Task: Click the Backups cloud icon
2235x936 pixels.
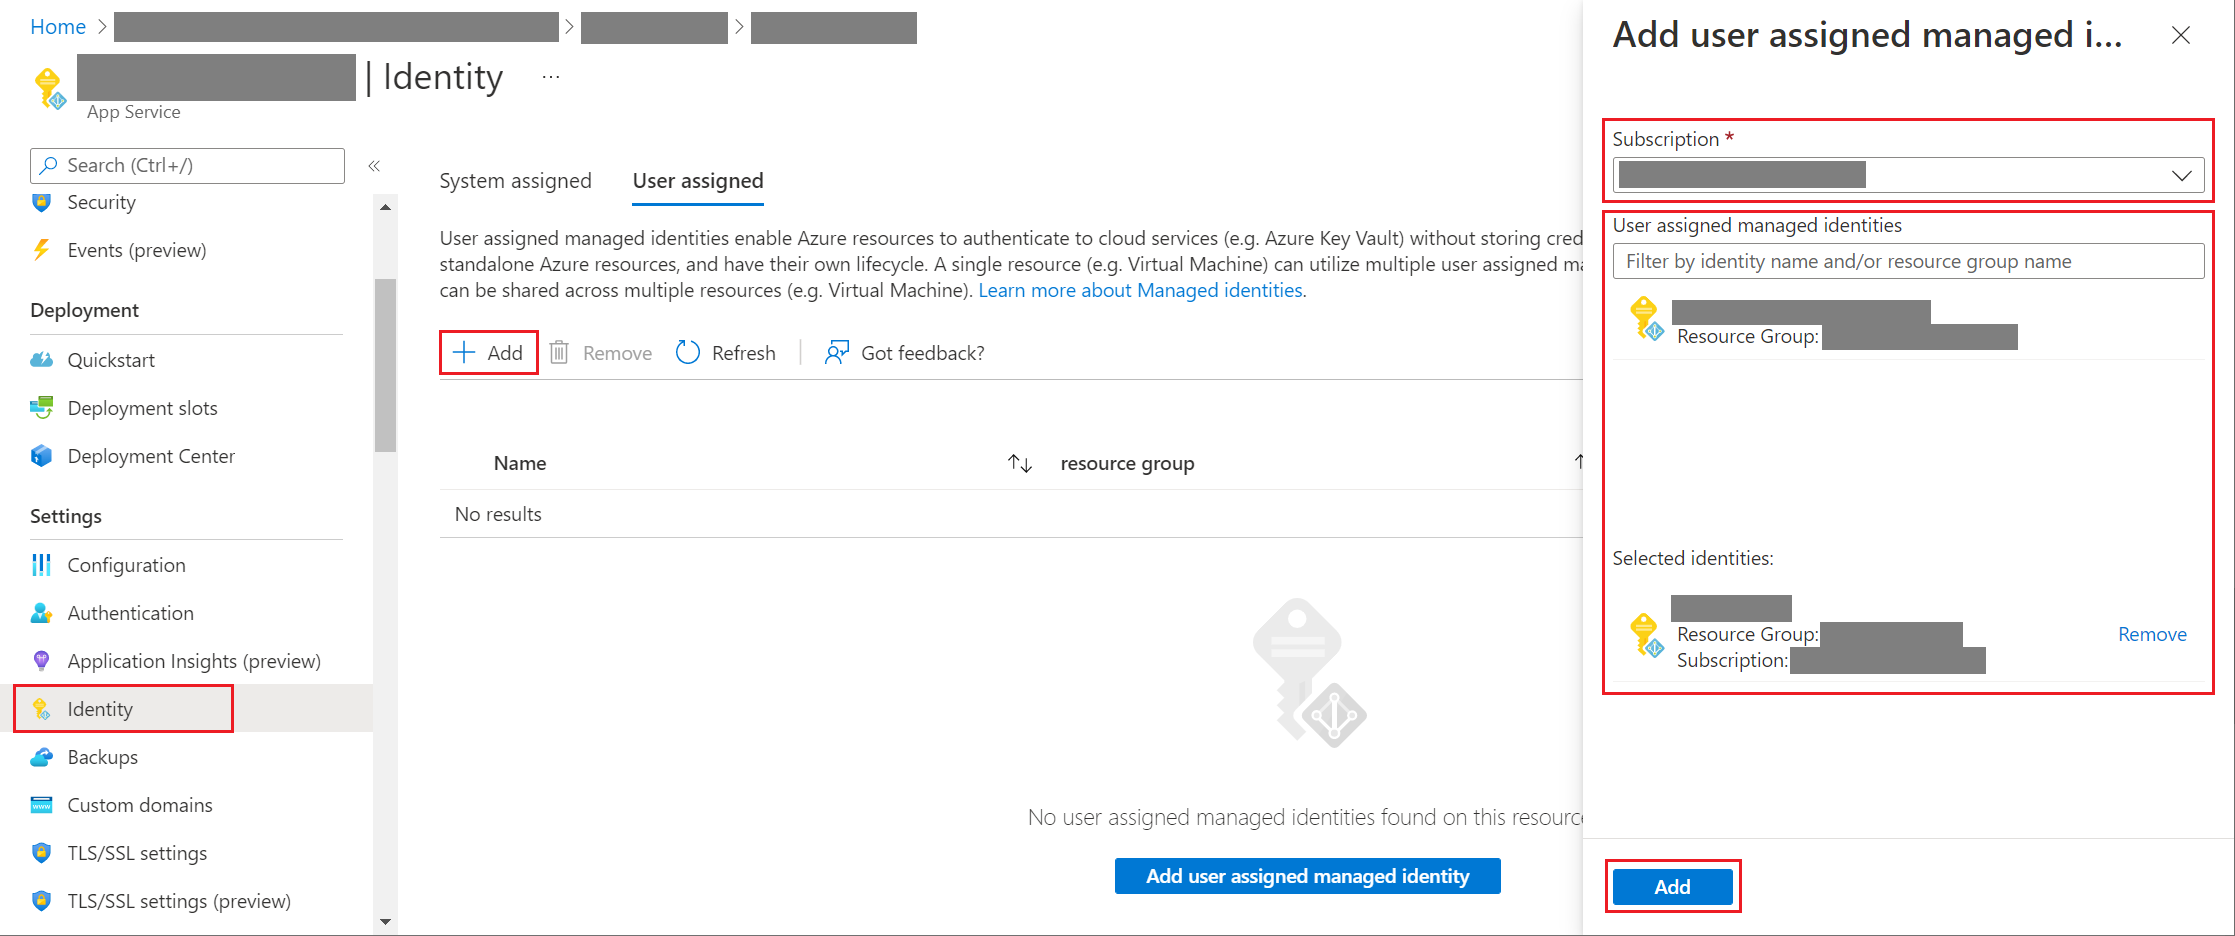Action: [x=41, y=757]
